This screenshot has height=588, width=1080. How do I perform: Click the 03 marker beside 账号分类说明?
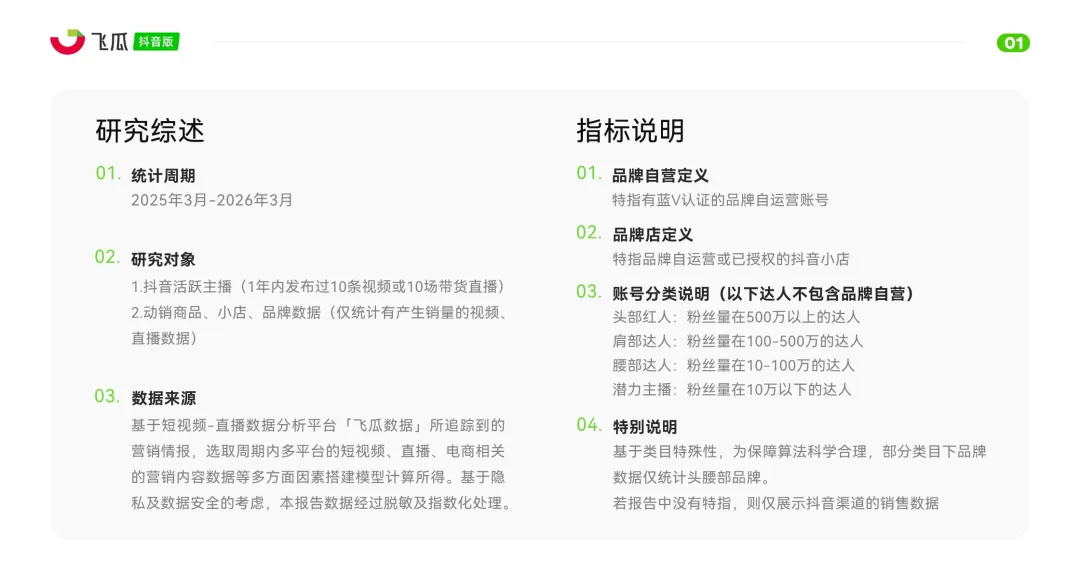(586, 294)
